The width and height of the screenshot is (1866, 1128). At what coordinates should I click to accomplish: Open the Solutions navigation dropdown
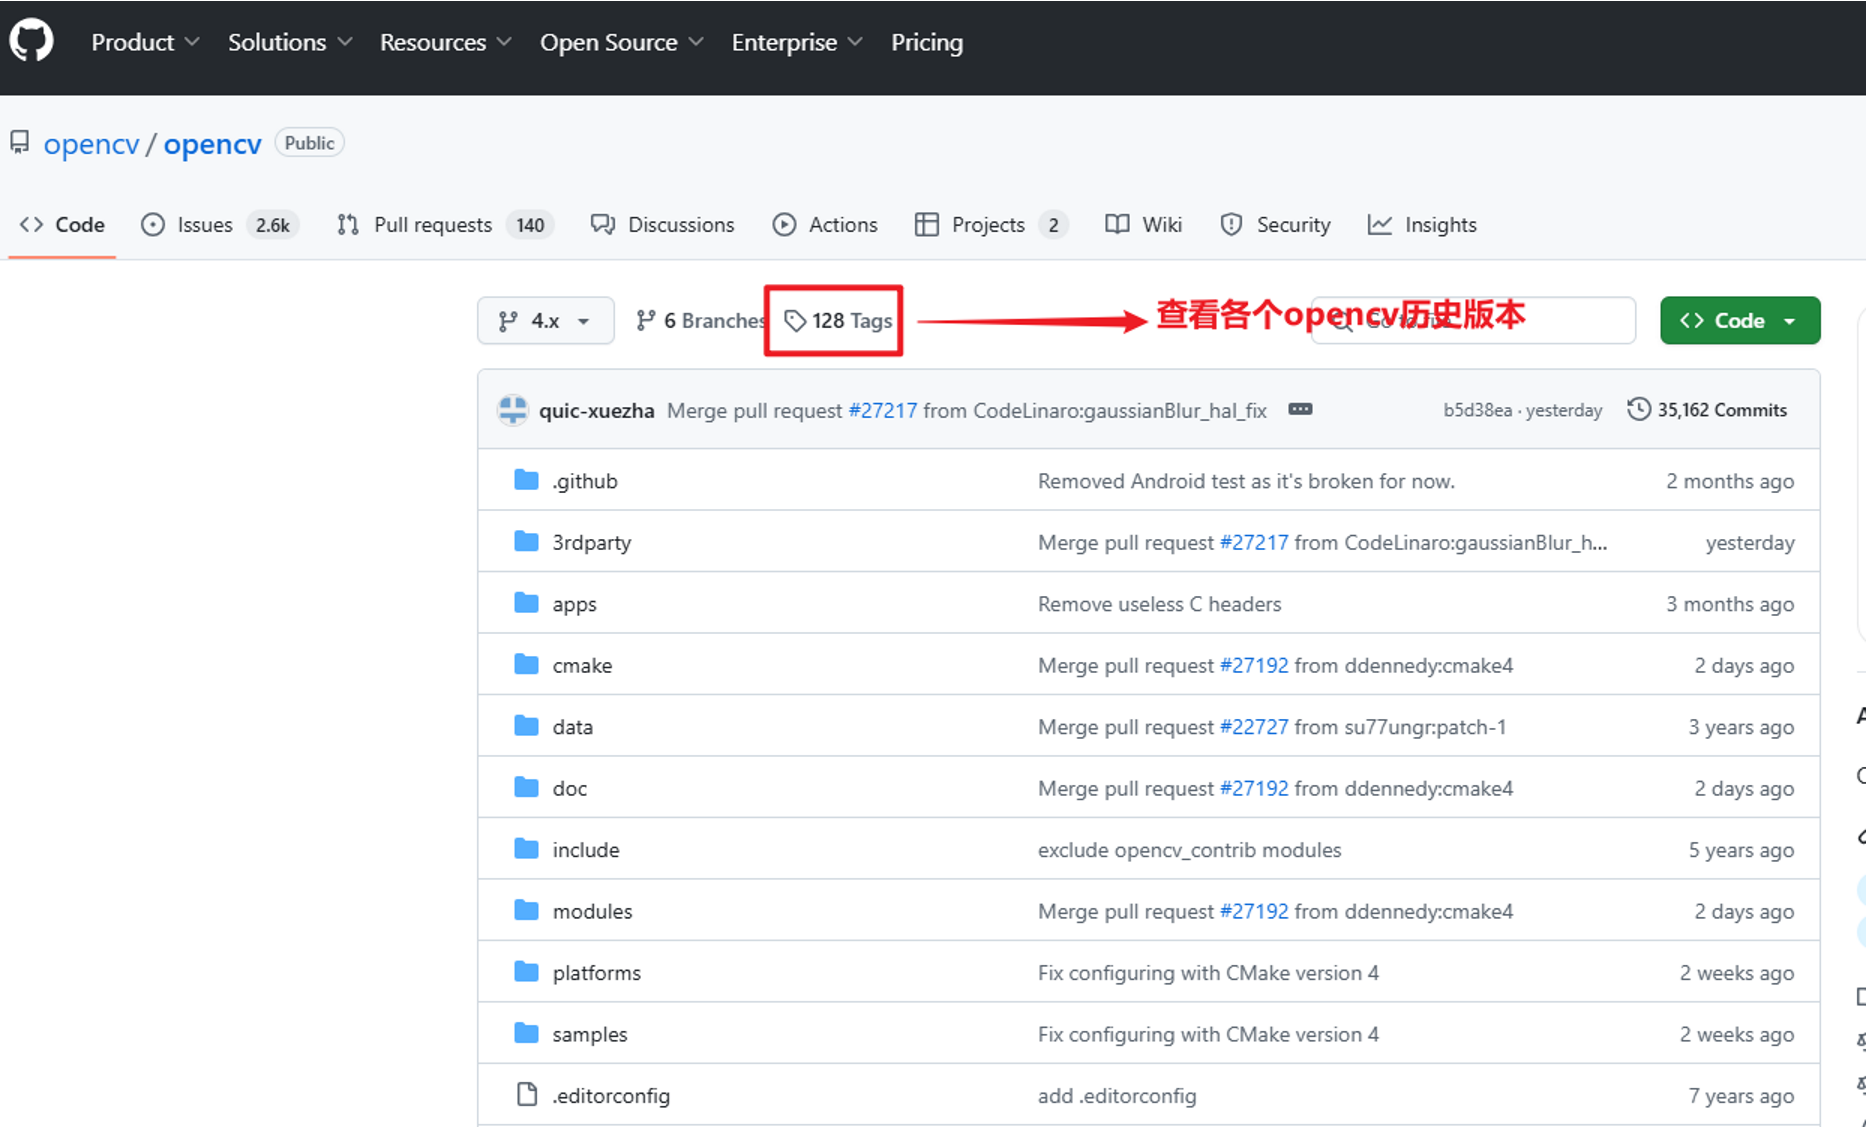tap(290, 42)
